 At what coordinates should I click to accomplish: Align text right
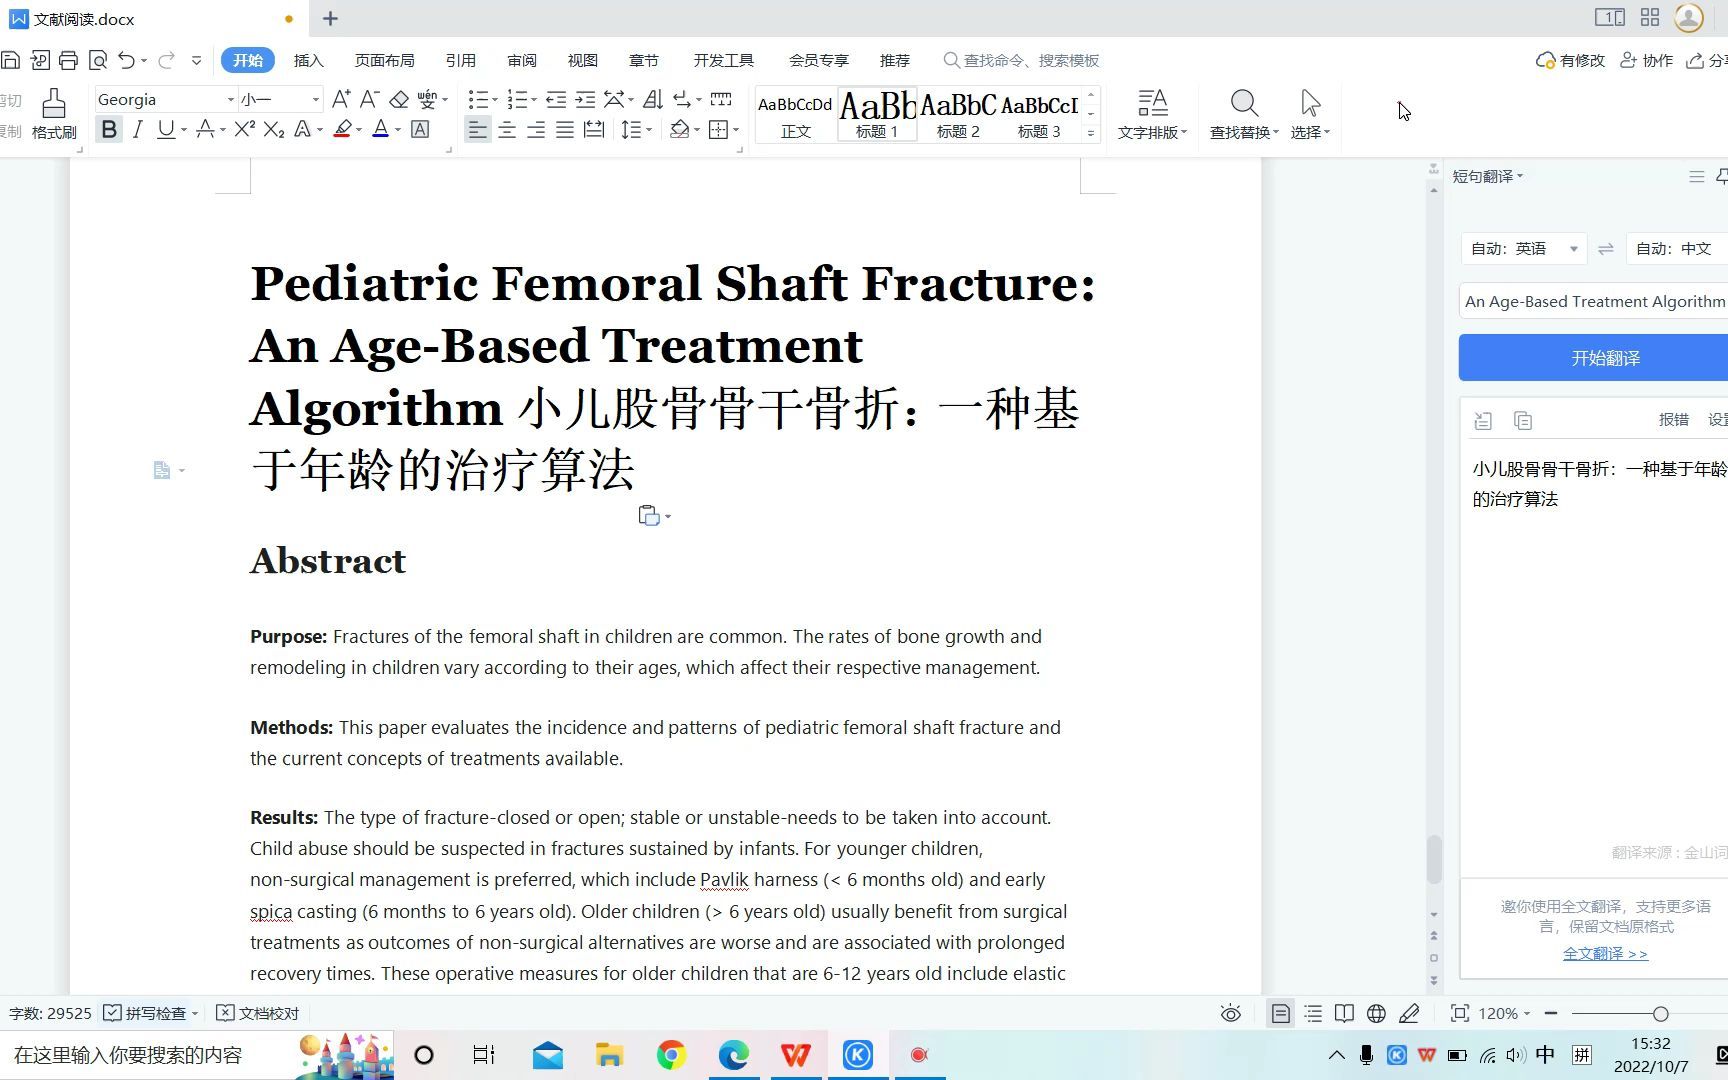coord(536,130)
